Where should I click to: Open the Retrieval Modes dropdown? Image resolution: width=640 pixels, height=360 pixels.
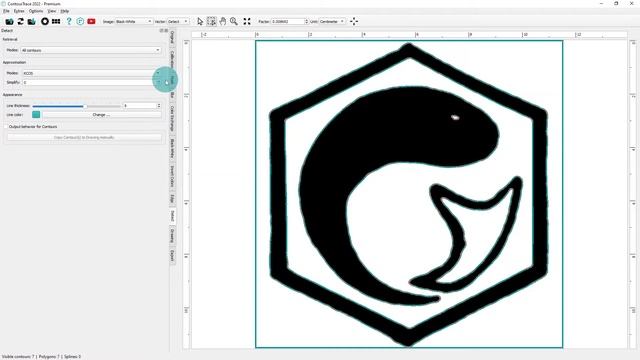pos(91,50)
